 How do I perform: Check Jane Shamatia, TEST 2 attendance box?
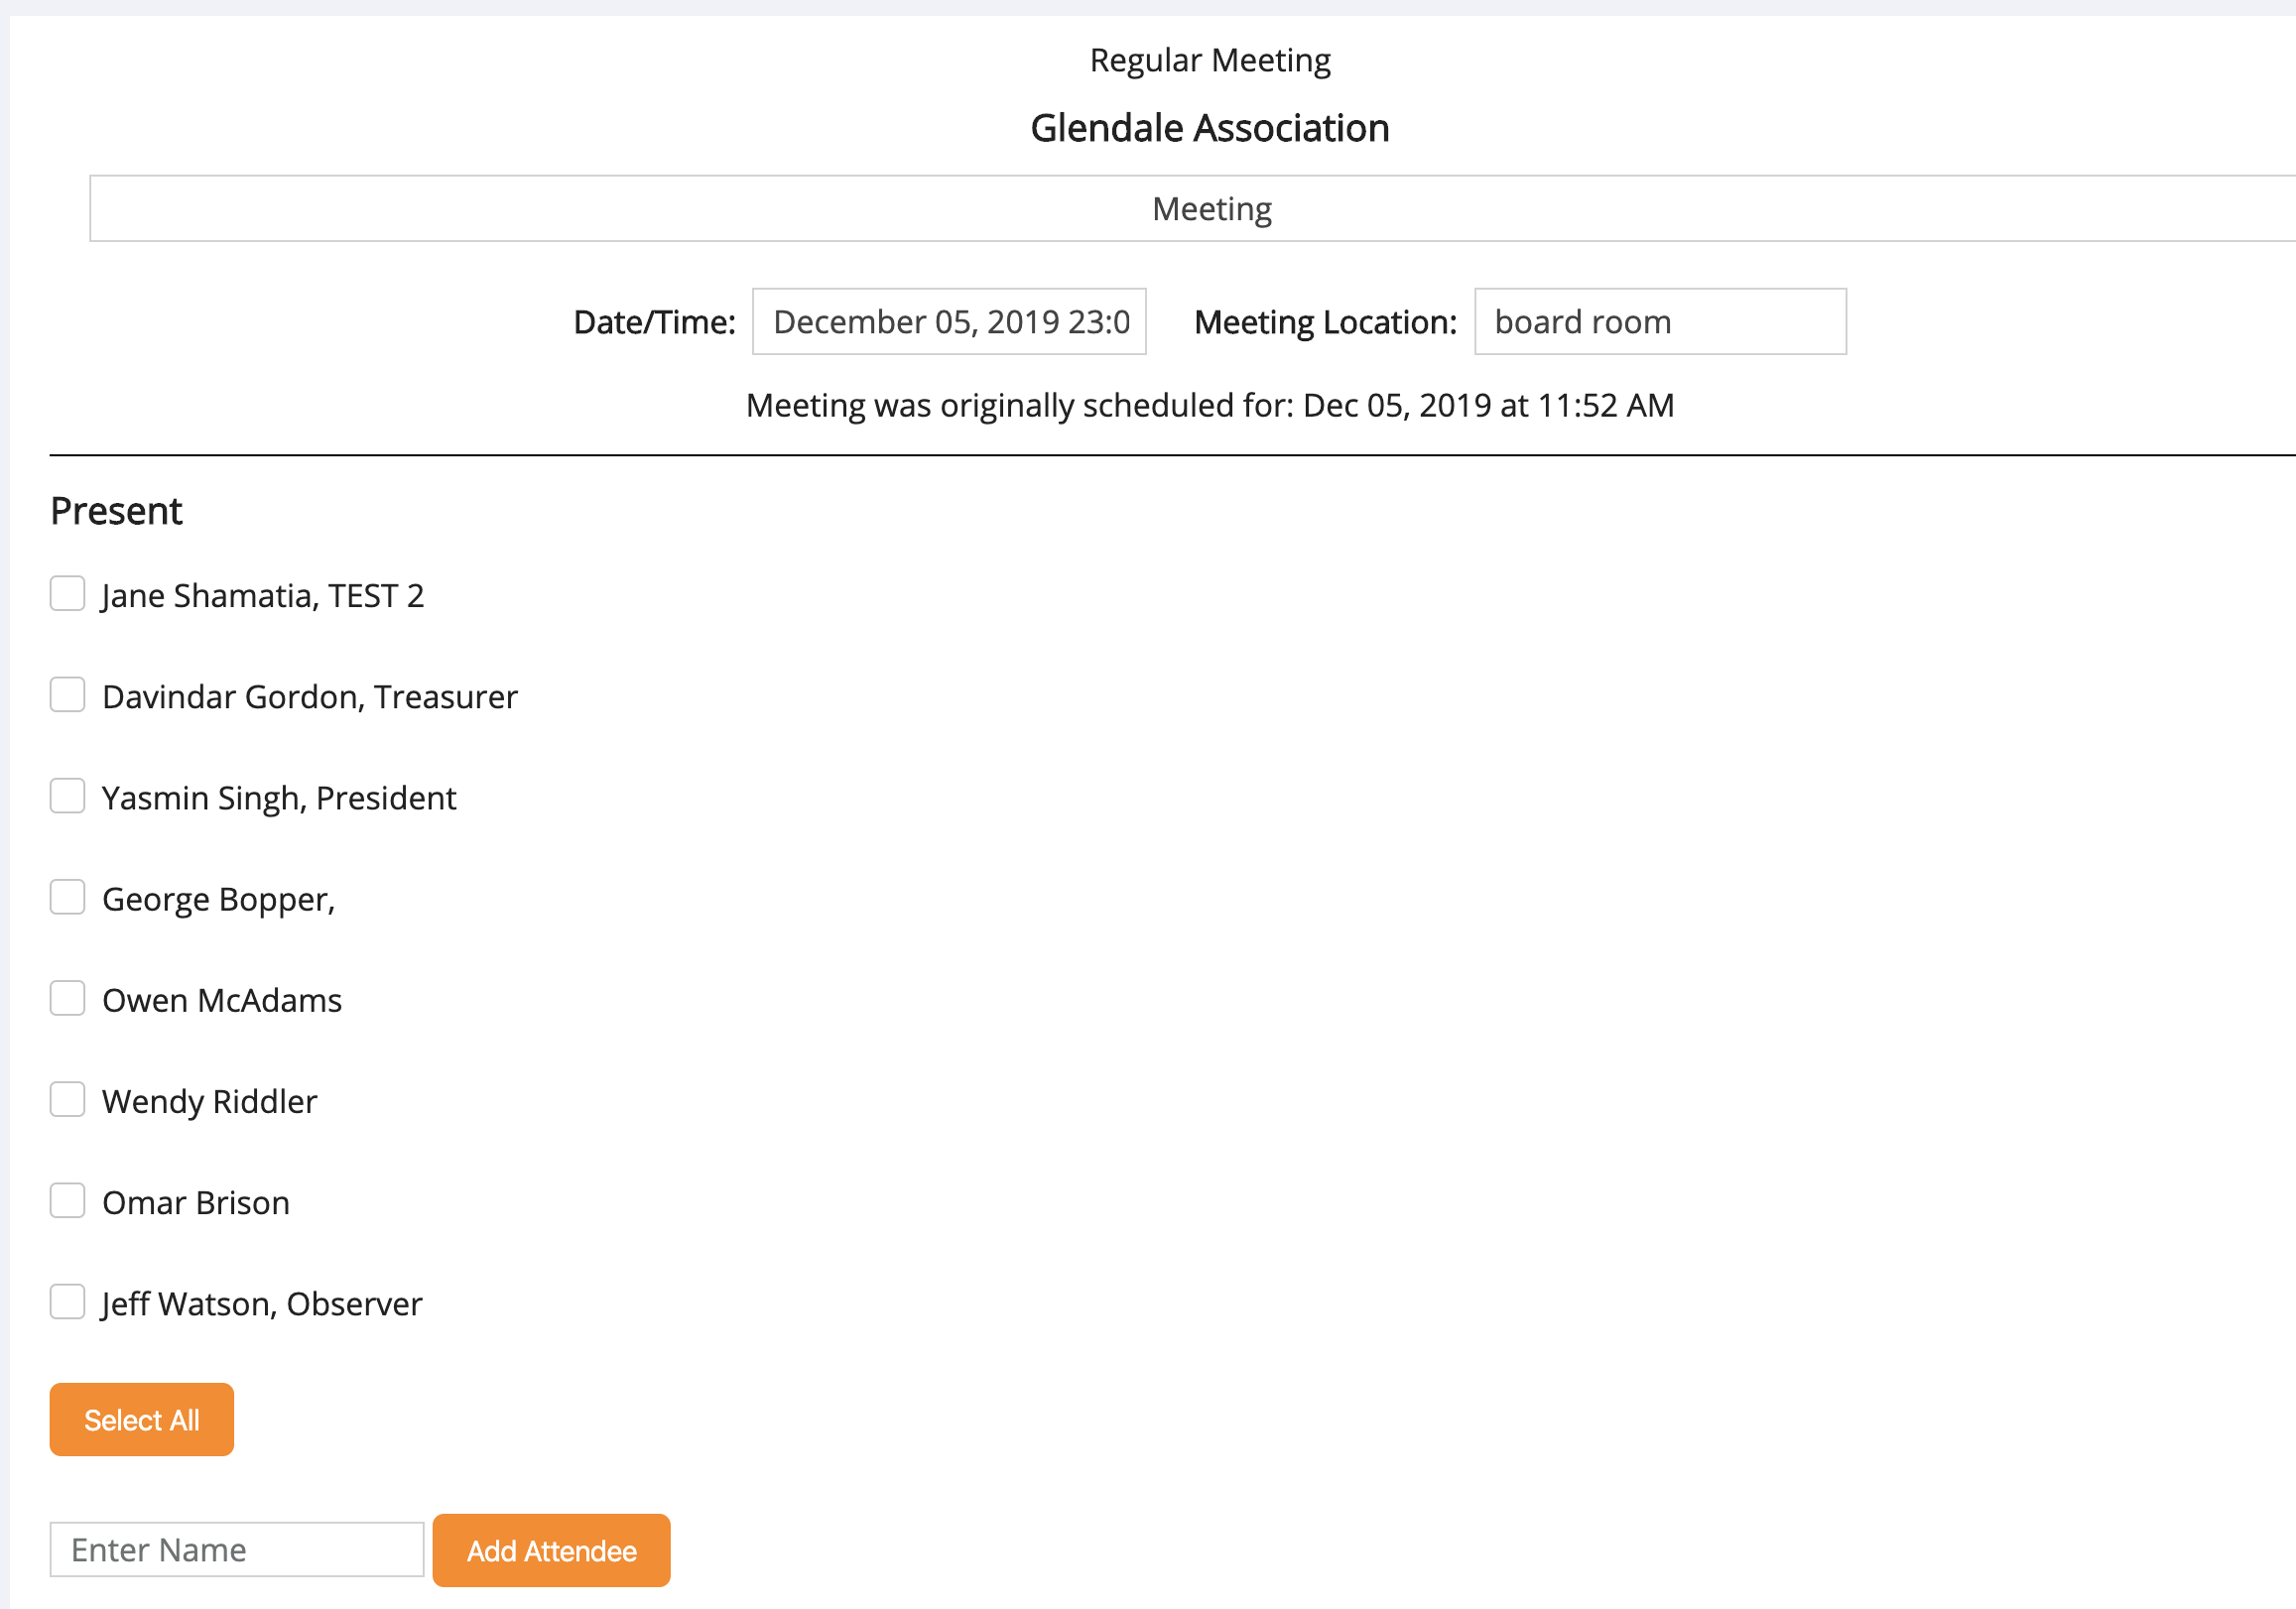67,593
